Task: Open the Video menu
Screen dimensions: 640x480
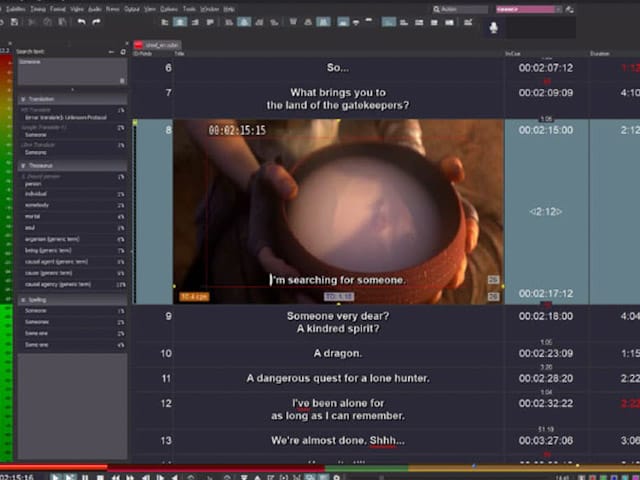Action: point(77,9)
